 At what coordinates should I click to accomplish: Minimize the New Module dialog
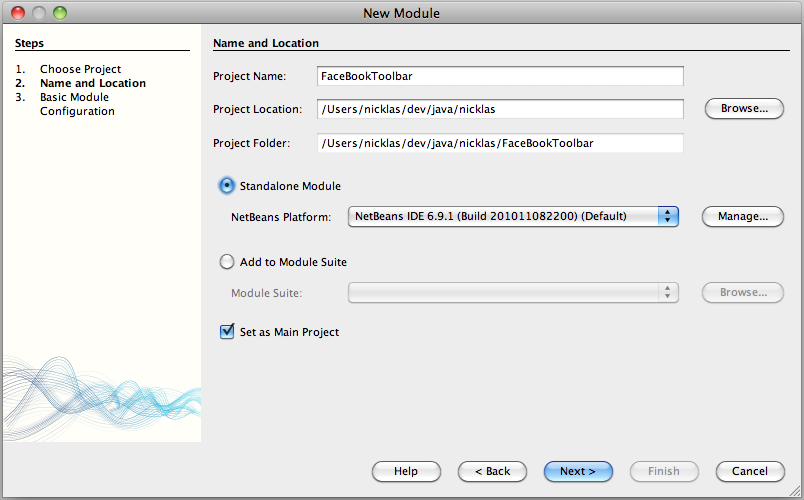[x=39, y=13]
